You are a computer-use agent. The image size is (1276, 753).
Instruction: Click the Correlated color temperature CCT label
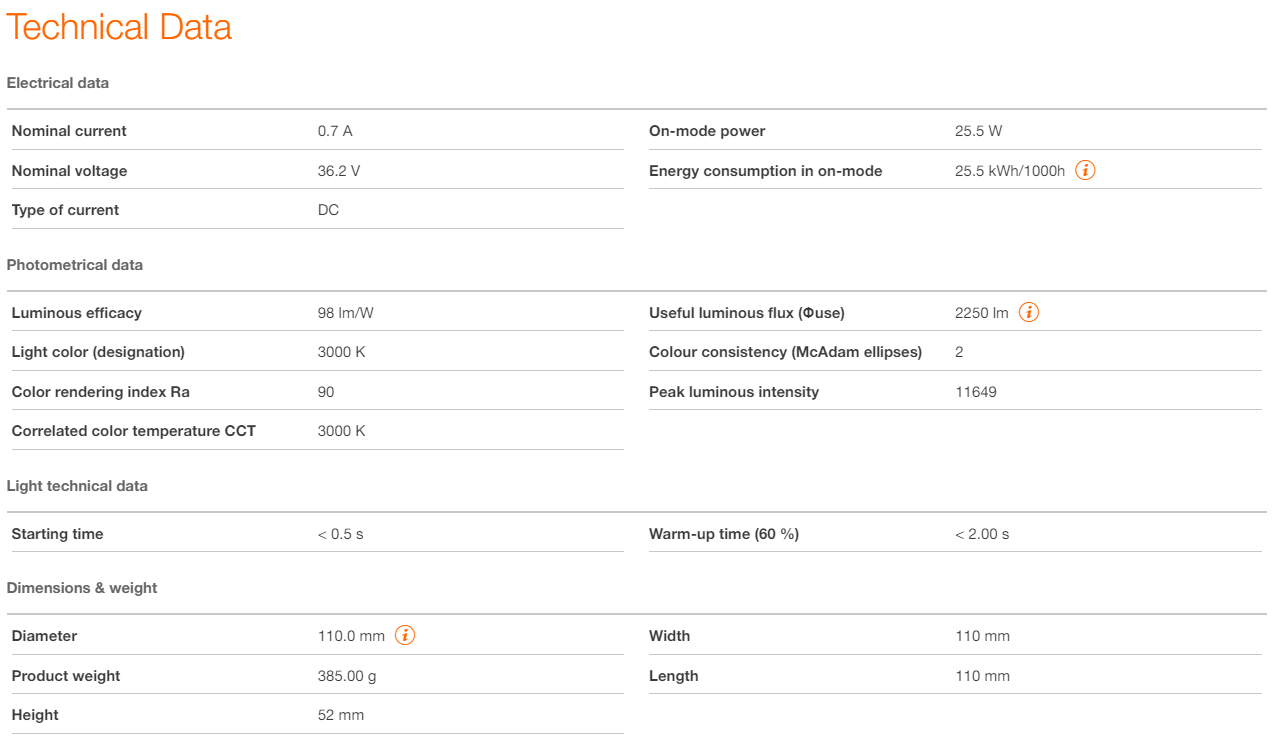pos(134,431)
